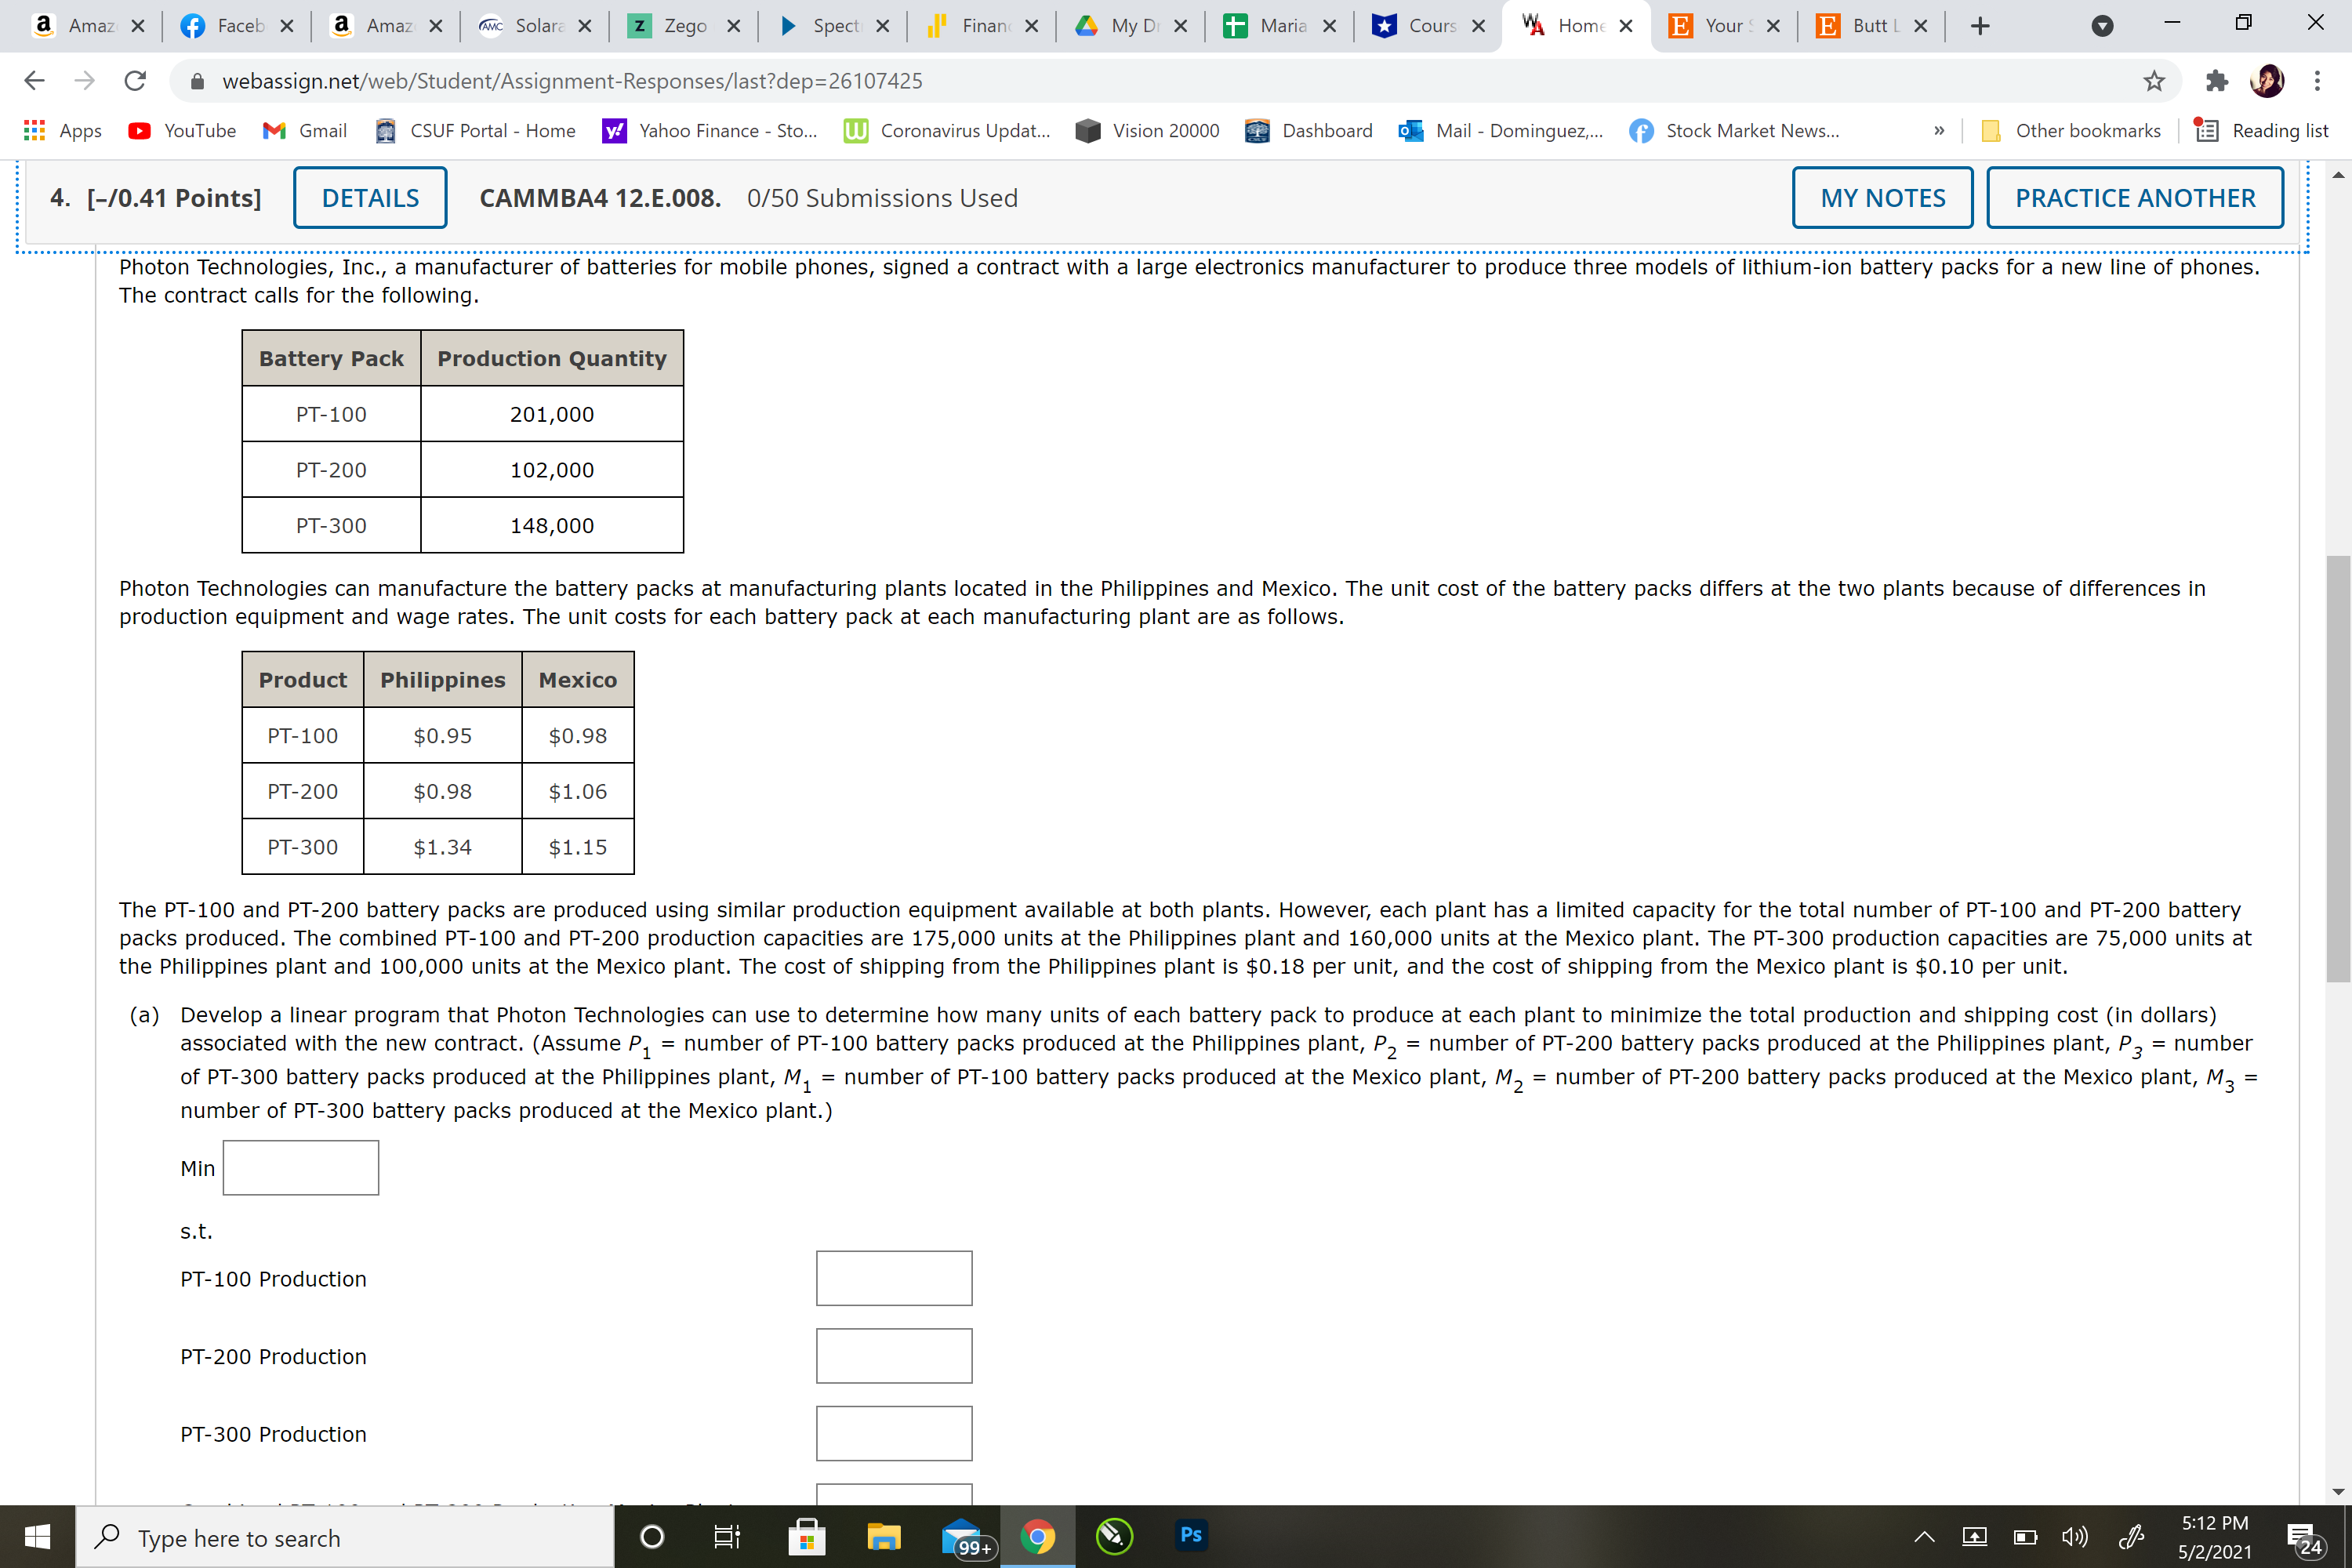Open the Vision 20000 bookmark
Image resolution: width=2352 pixels, height=1568 pixels.
1147,130
